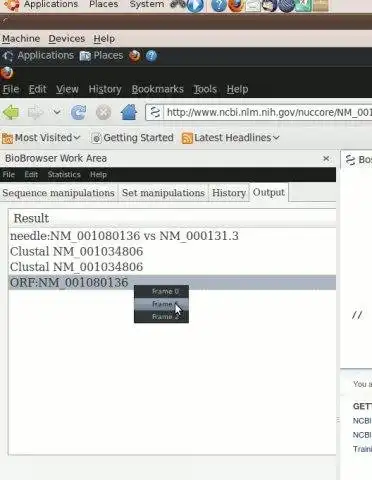The height and width of the screenshot is (480, 372).
Task: Click the site identity icon in address bar
Action: point(155,112)
